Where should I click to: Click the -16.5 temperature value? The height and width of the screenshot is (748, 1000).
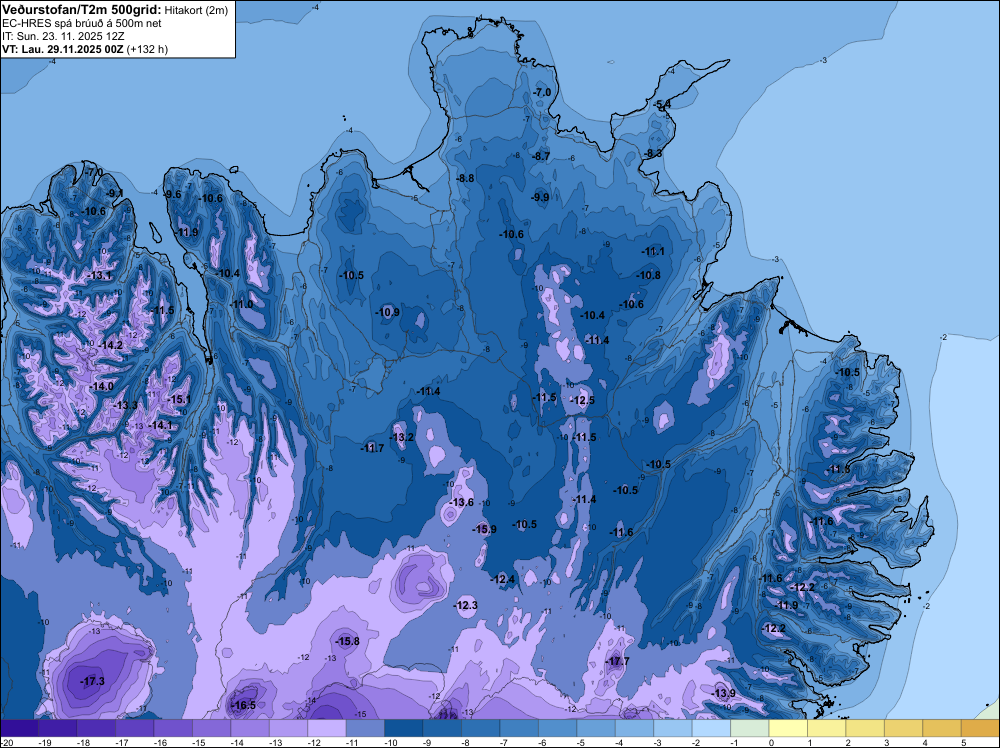tap(243, 705)
